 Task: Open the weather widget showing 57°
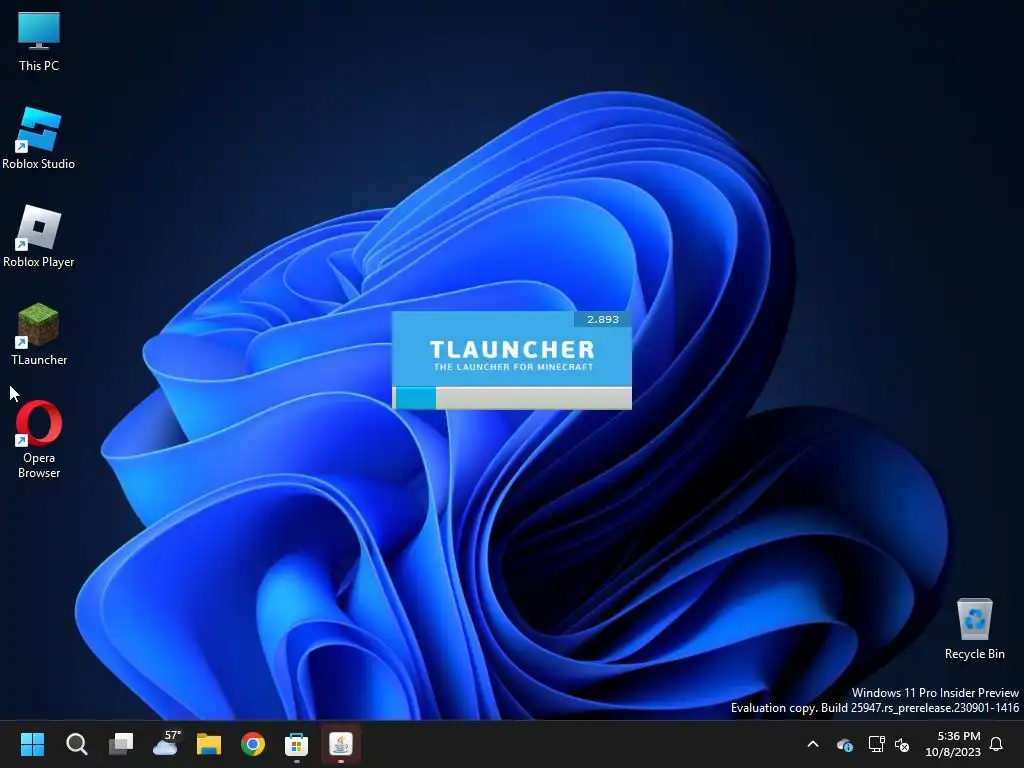166,744
